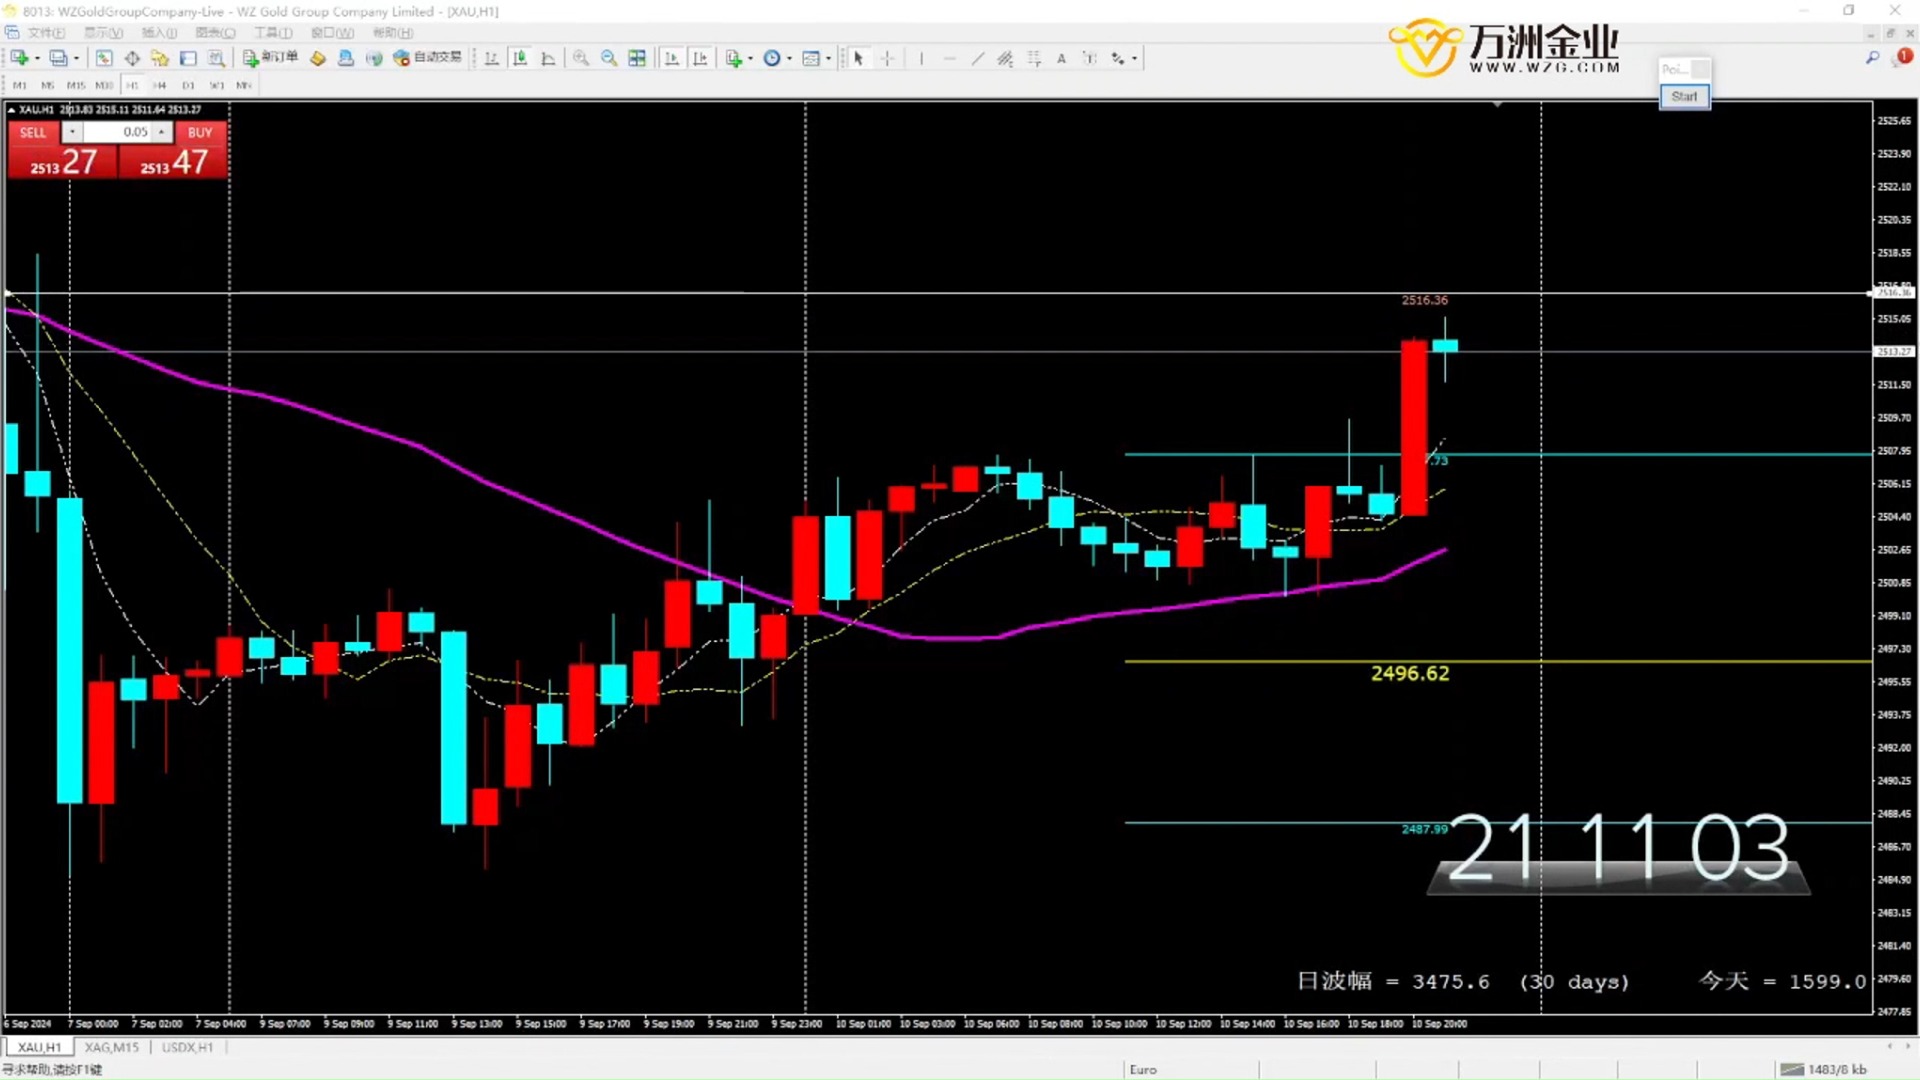Switch chart to D1 timeframe
The image size is (1920, 1080).
(x=188, y=85)
